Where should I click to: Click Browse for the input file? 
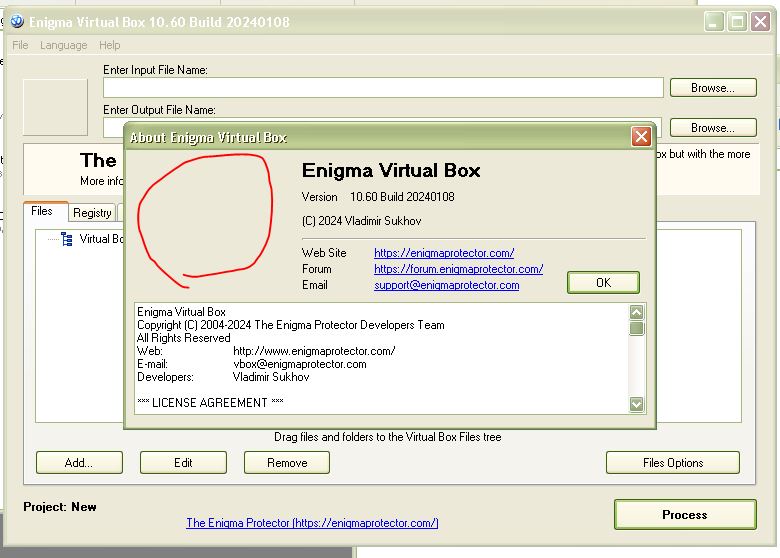[713, 88]
